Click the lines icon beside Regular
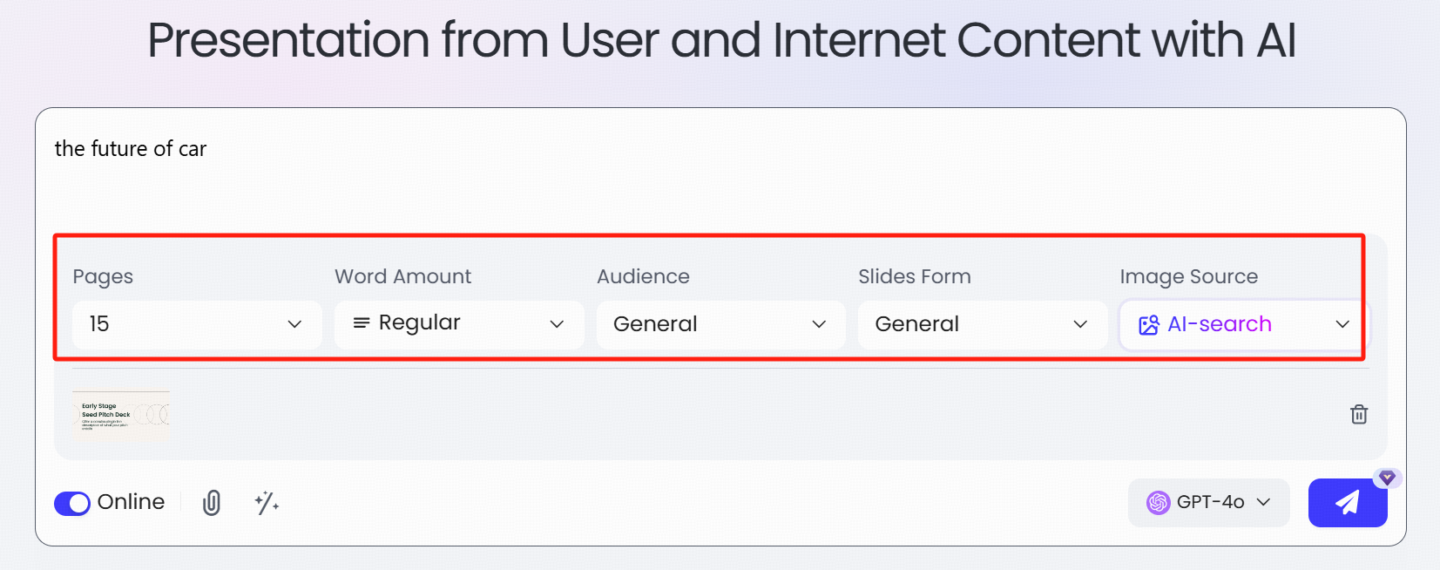 [361, 323]
